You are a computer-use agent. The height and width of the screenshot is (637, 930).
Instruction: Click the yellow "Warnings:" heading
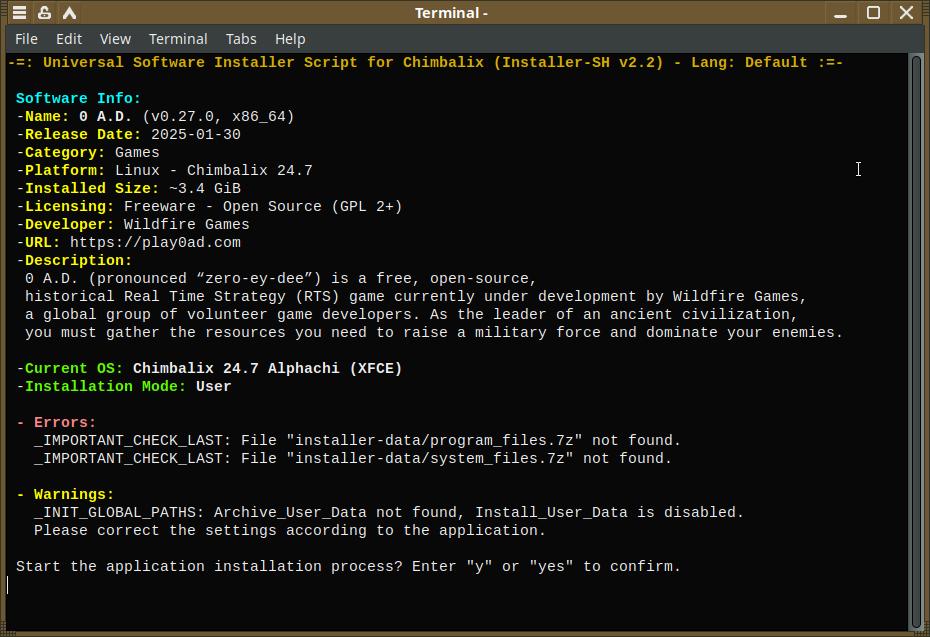[x=74, y=495]
